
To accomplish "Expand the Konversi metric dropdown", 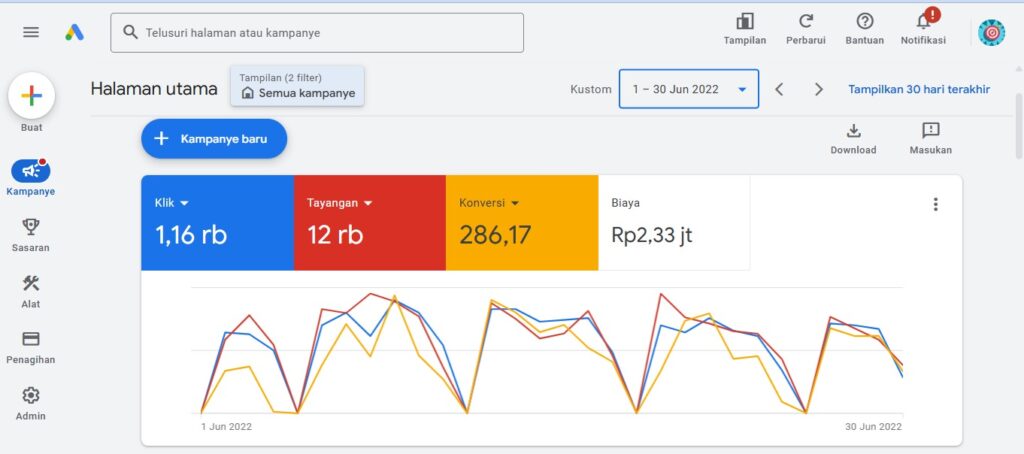I will point(515,203).
